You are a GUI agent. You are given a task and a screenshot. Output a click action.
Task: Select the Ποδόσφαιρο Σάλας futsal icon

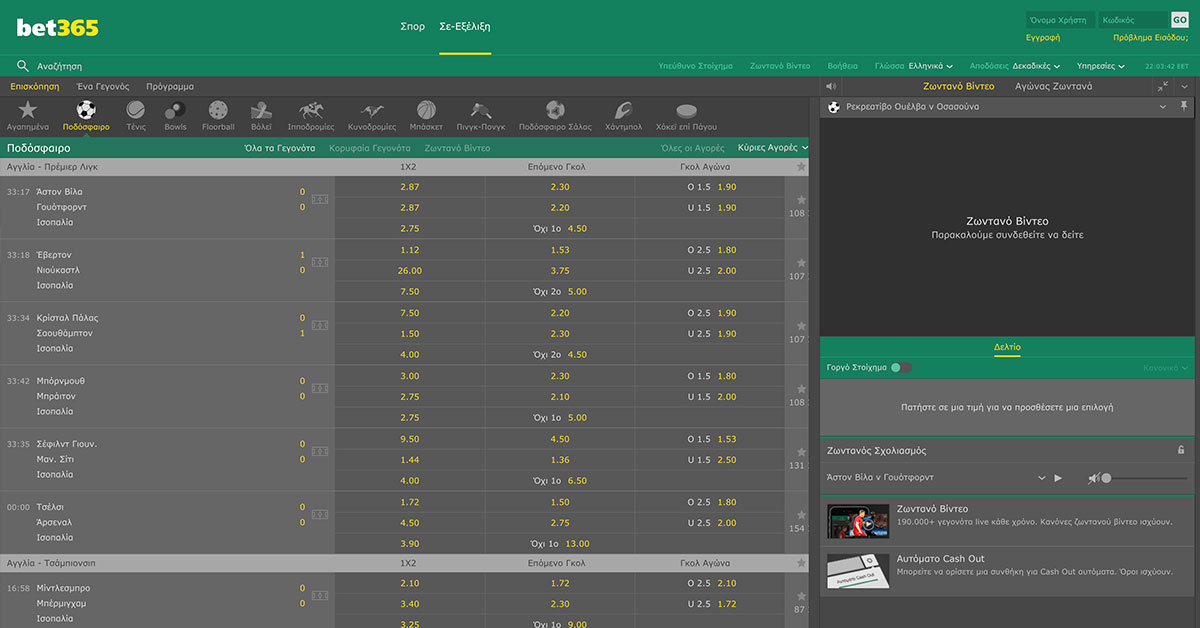click(556, 110)
